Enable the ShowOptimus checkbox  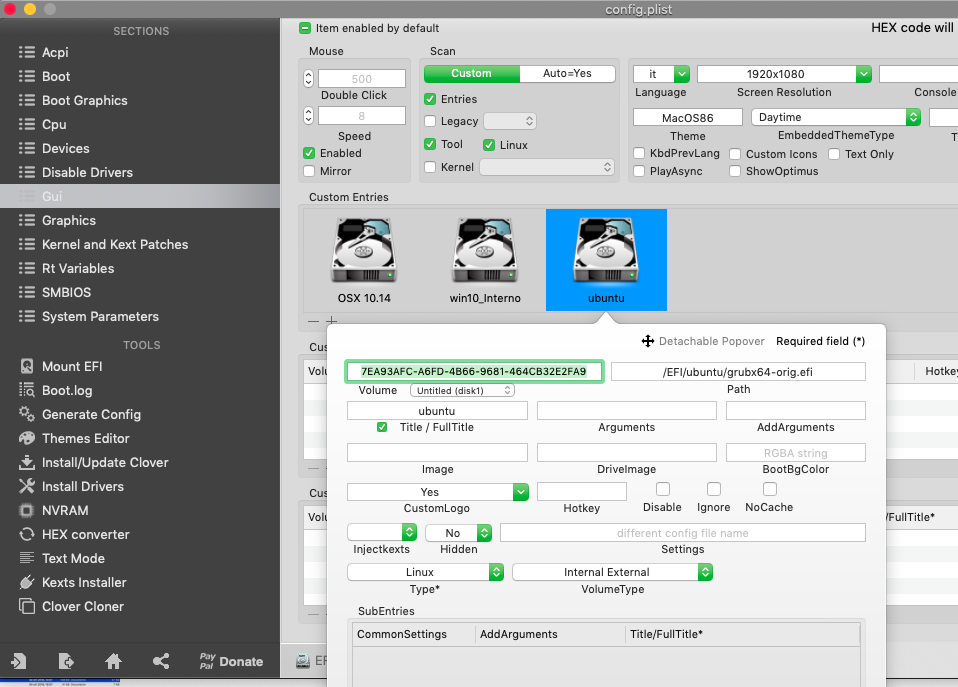click(735, 171)
